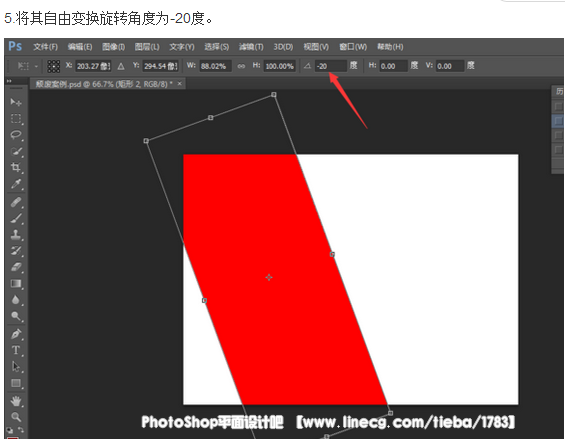Open the 图层(L) menu

pos(147,47)
